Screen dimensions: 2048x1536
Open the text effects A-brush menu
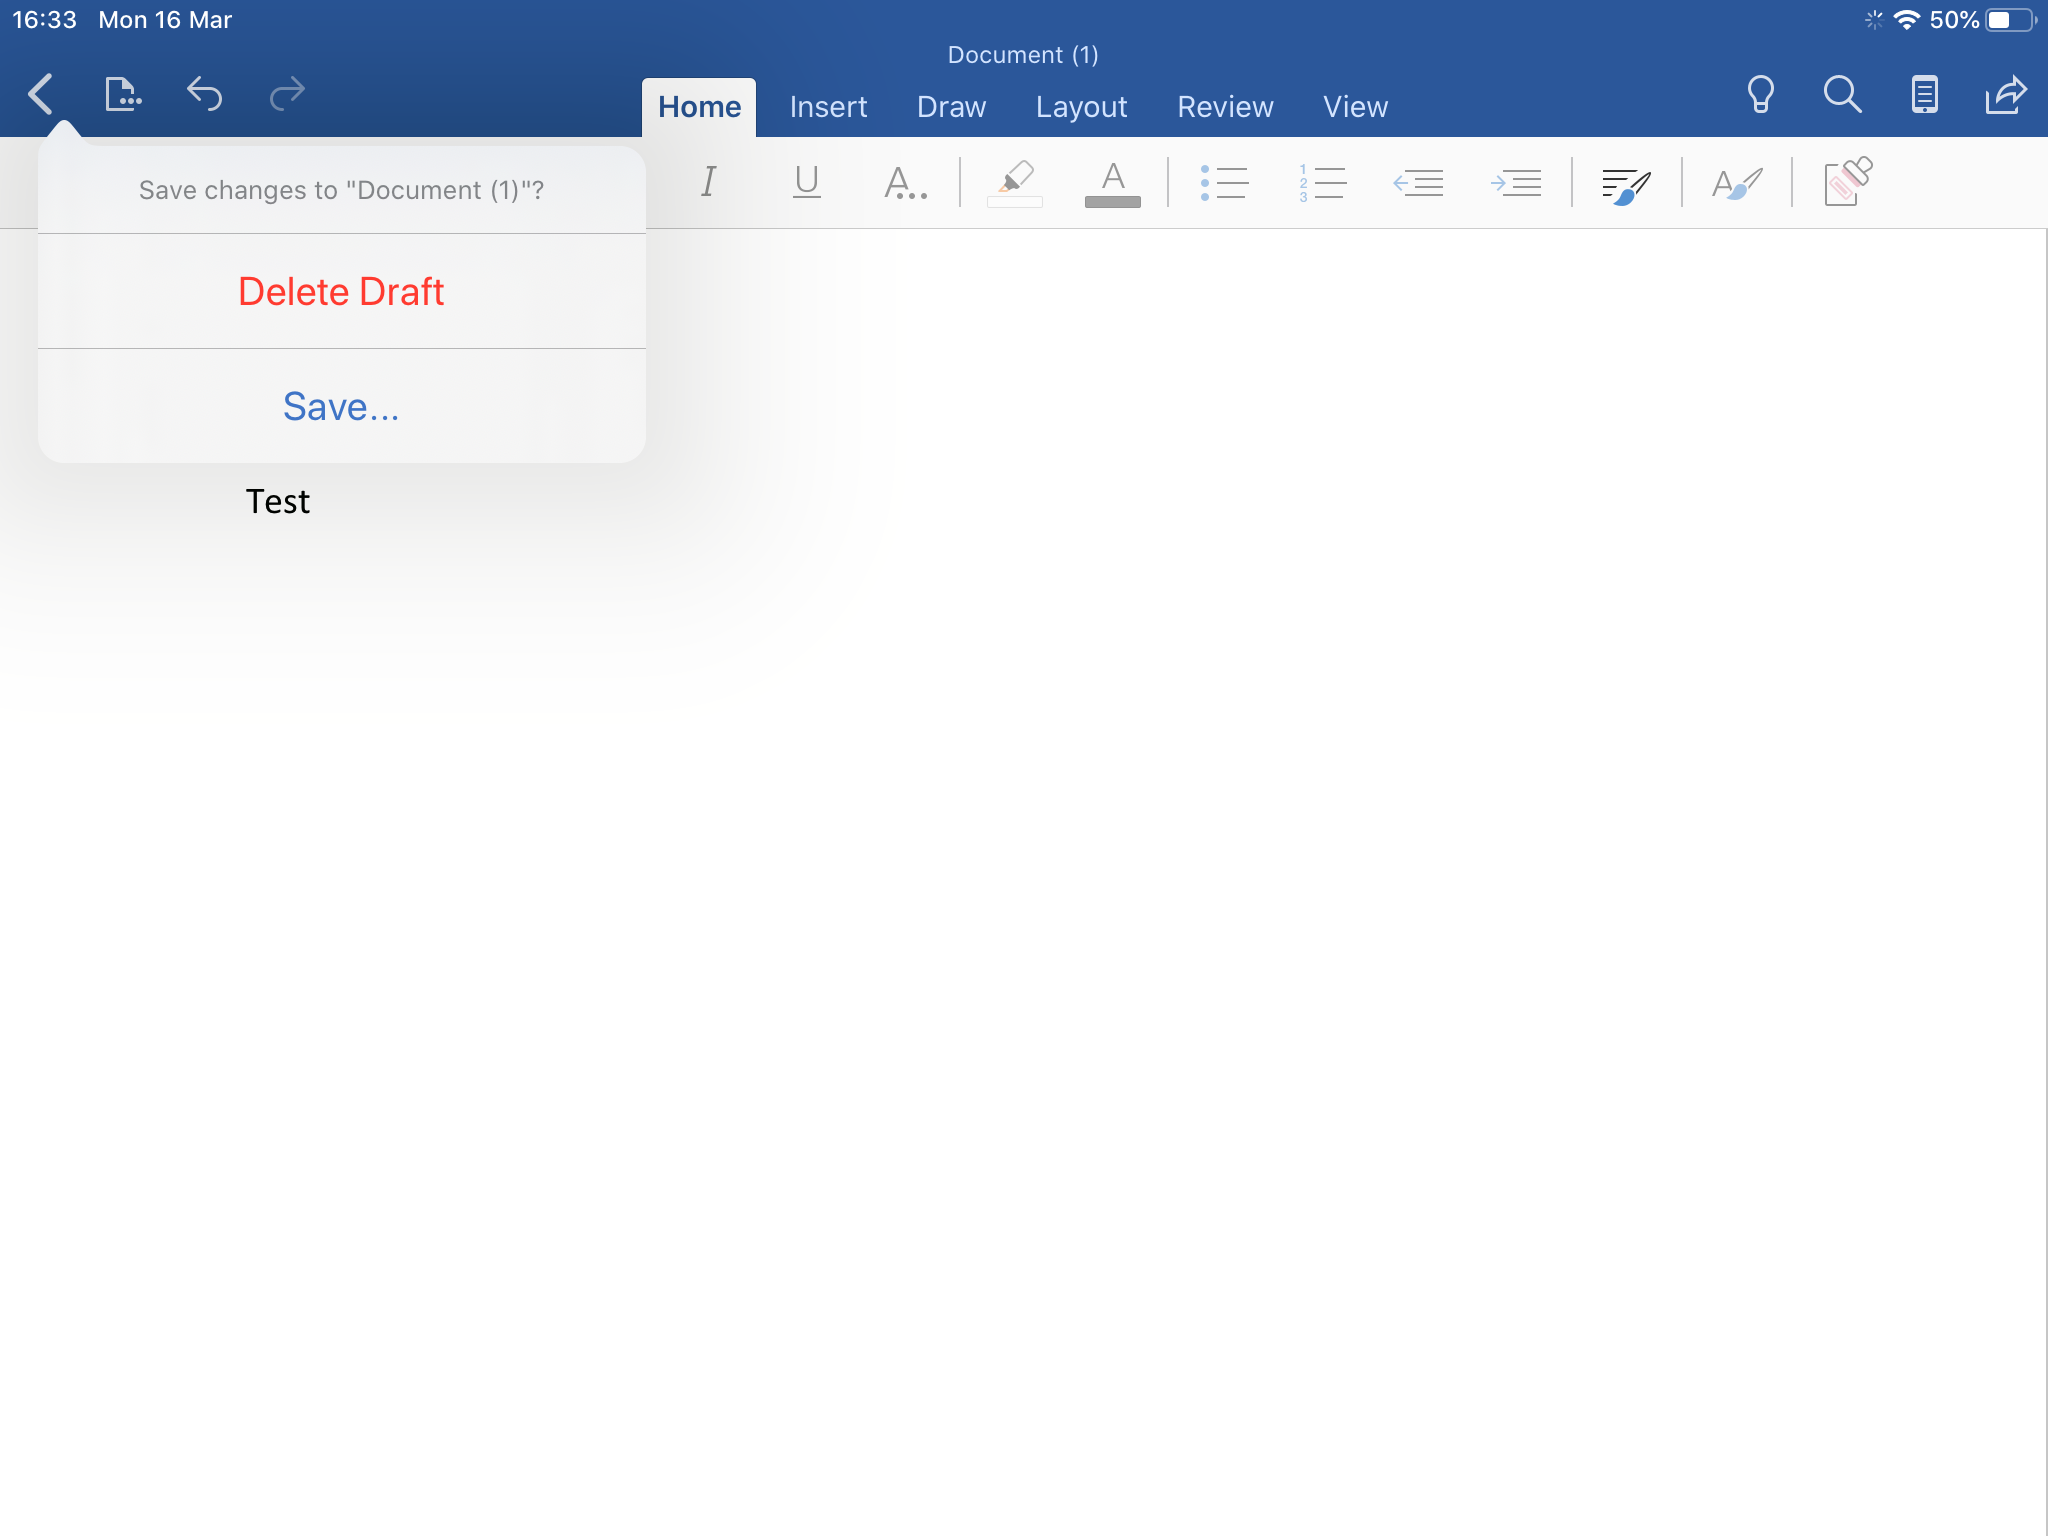(1737, 184)
